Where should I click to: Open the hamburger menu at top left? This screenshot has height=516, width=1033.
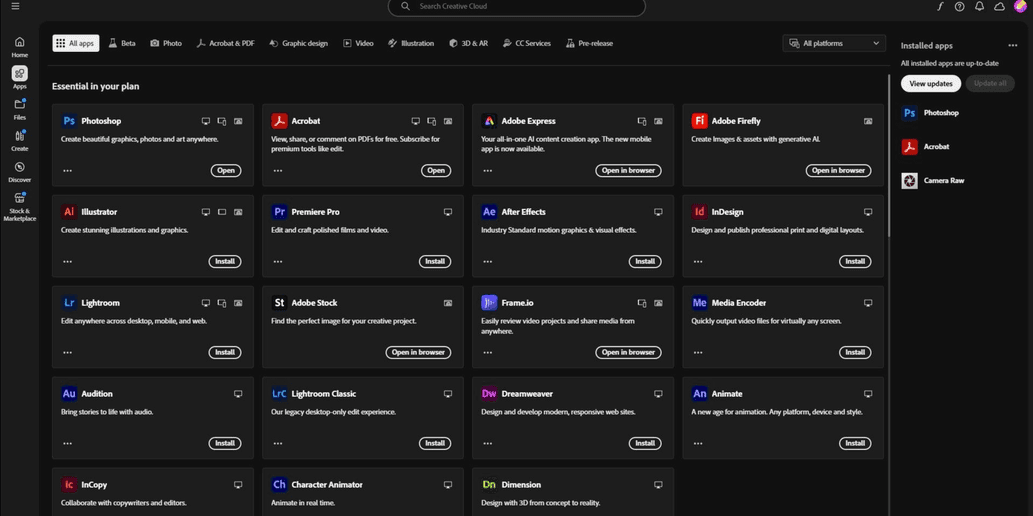pyautogui.click(x=15, y=6)
